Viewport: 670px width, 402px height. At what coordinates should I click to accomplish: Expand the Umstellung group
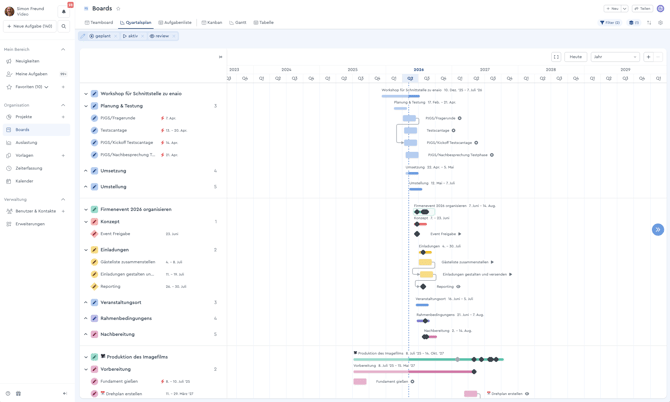pyautogui.click(x=85, y=187)
